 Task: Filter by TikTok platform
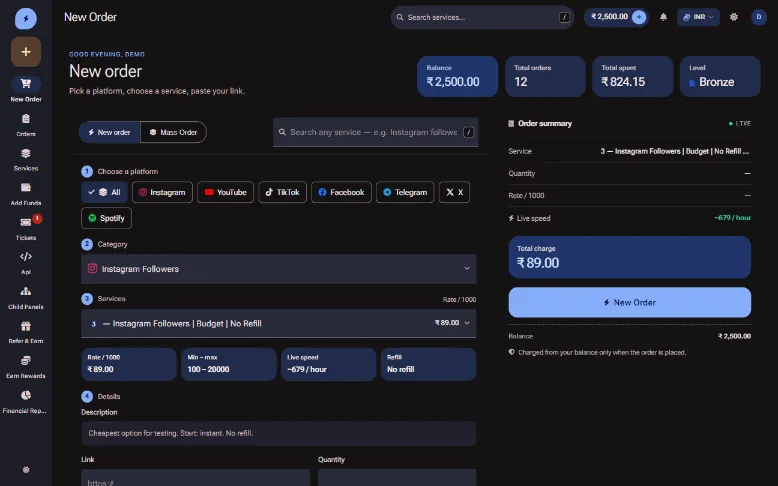282,192
